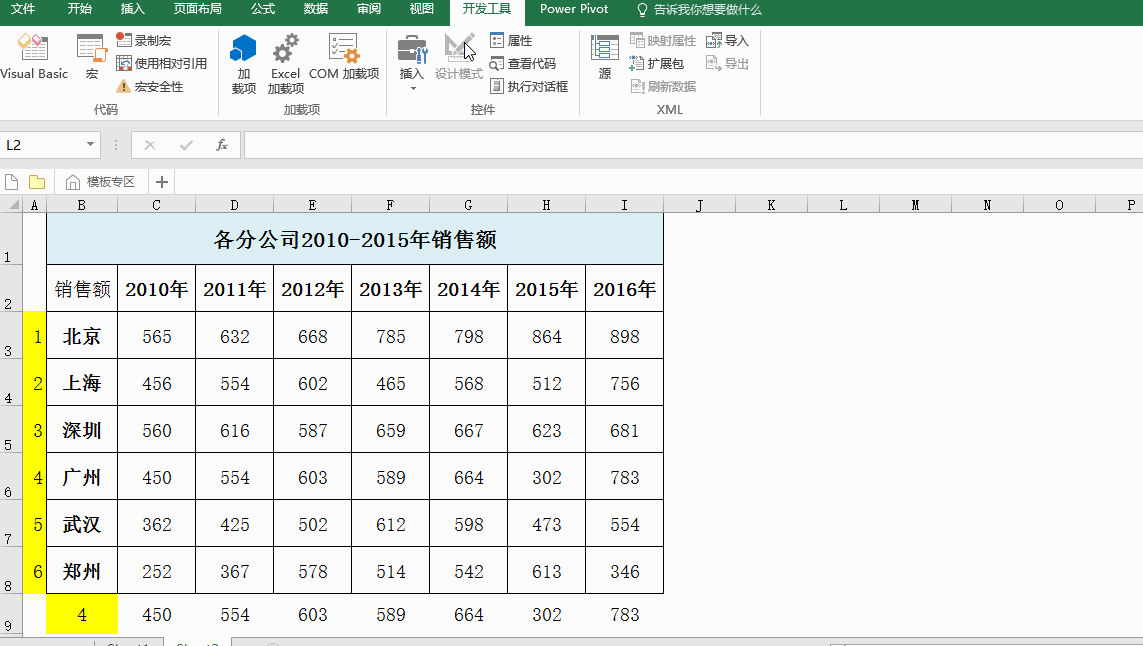
Task: Open the 加载项 add-ins store icon
Action: coord(244,62)
